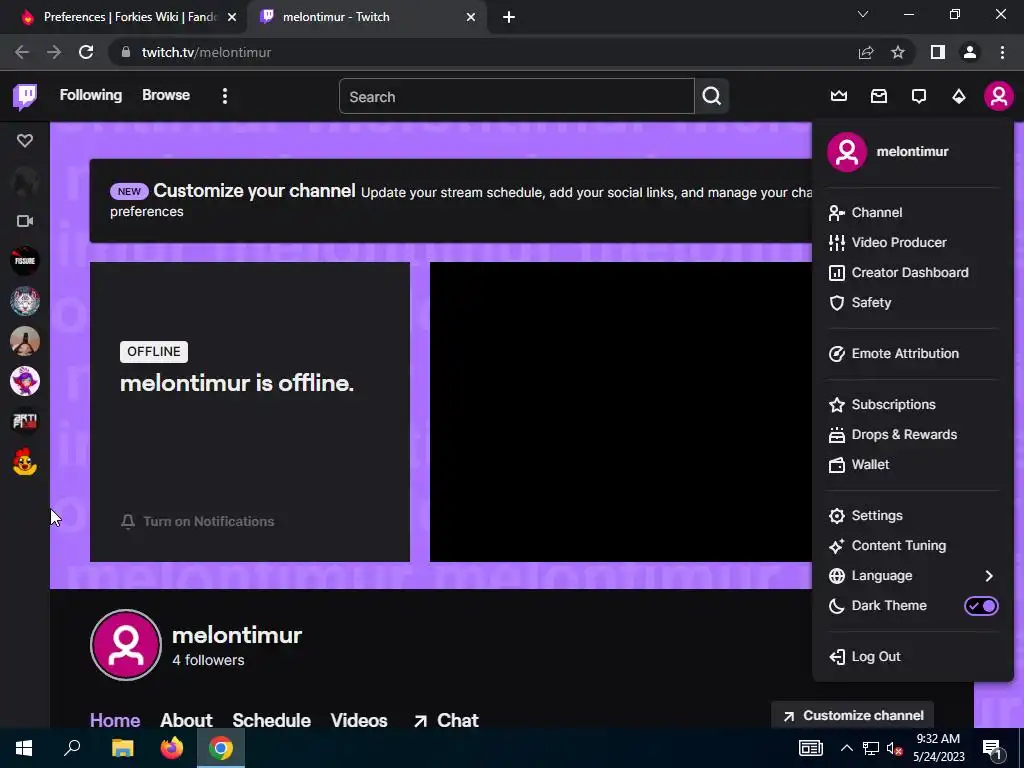The image size is (1024, 768).
Task: Open the purple-hat character channel avatar
Action: [x=25, y=381]
